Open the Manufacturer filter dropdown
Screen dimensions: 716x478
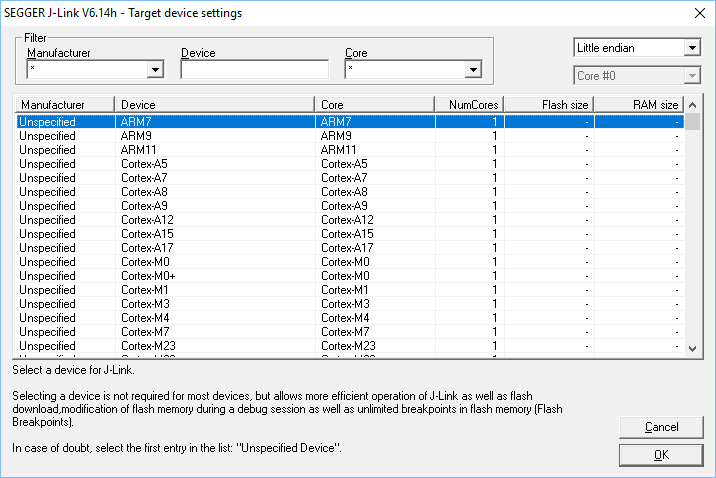155,70
